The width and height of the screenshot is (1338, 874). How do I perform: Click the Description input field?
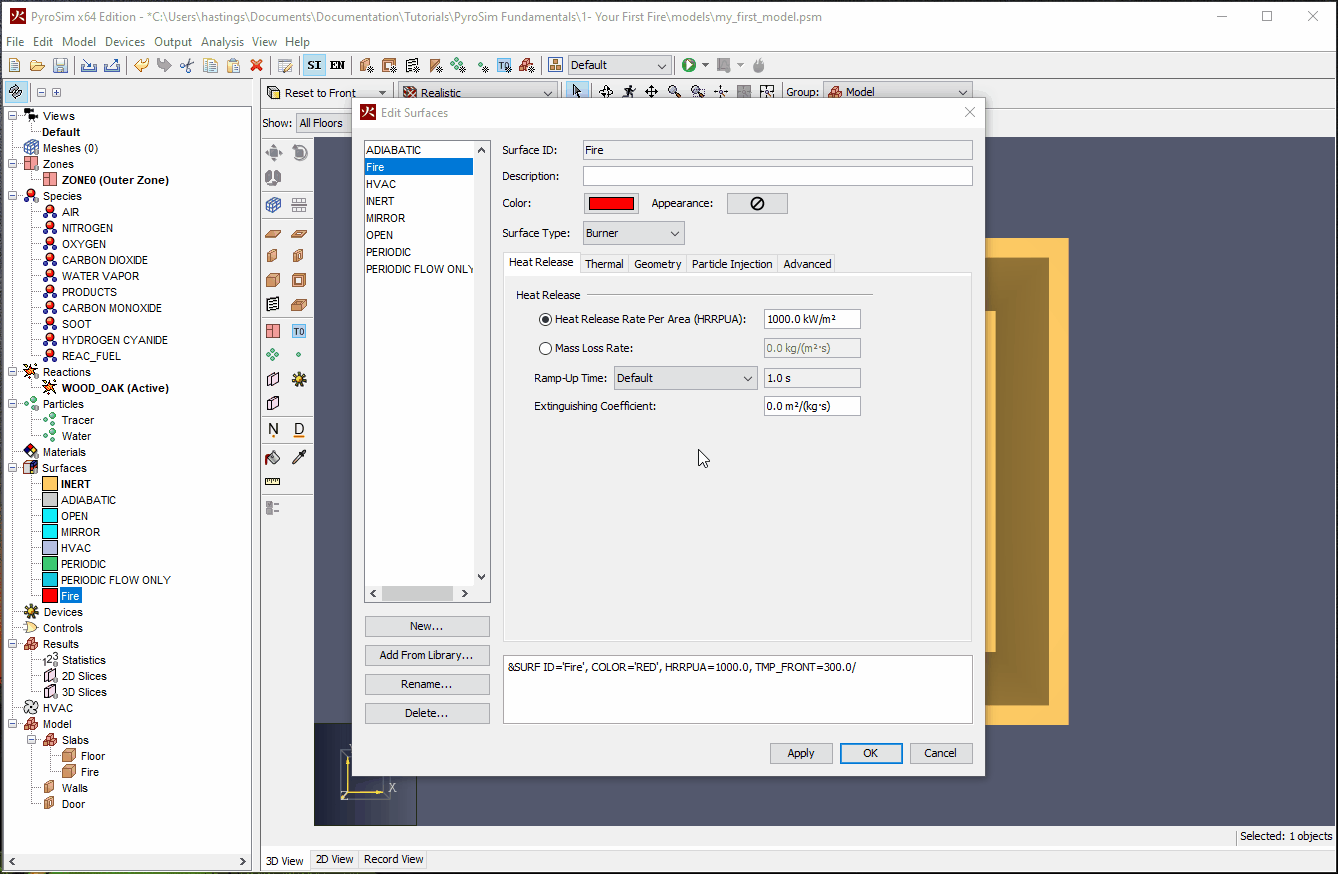pyautogui.click(x=778, y=176)
